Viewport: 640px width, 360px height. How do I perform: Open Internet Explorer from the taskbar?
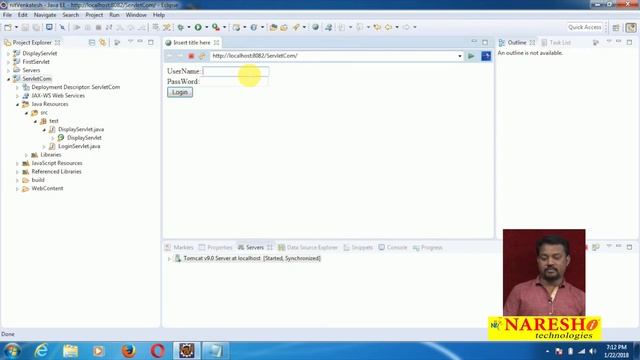41,351
